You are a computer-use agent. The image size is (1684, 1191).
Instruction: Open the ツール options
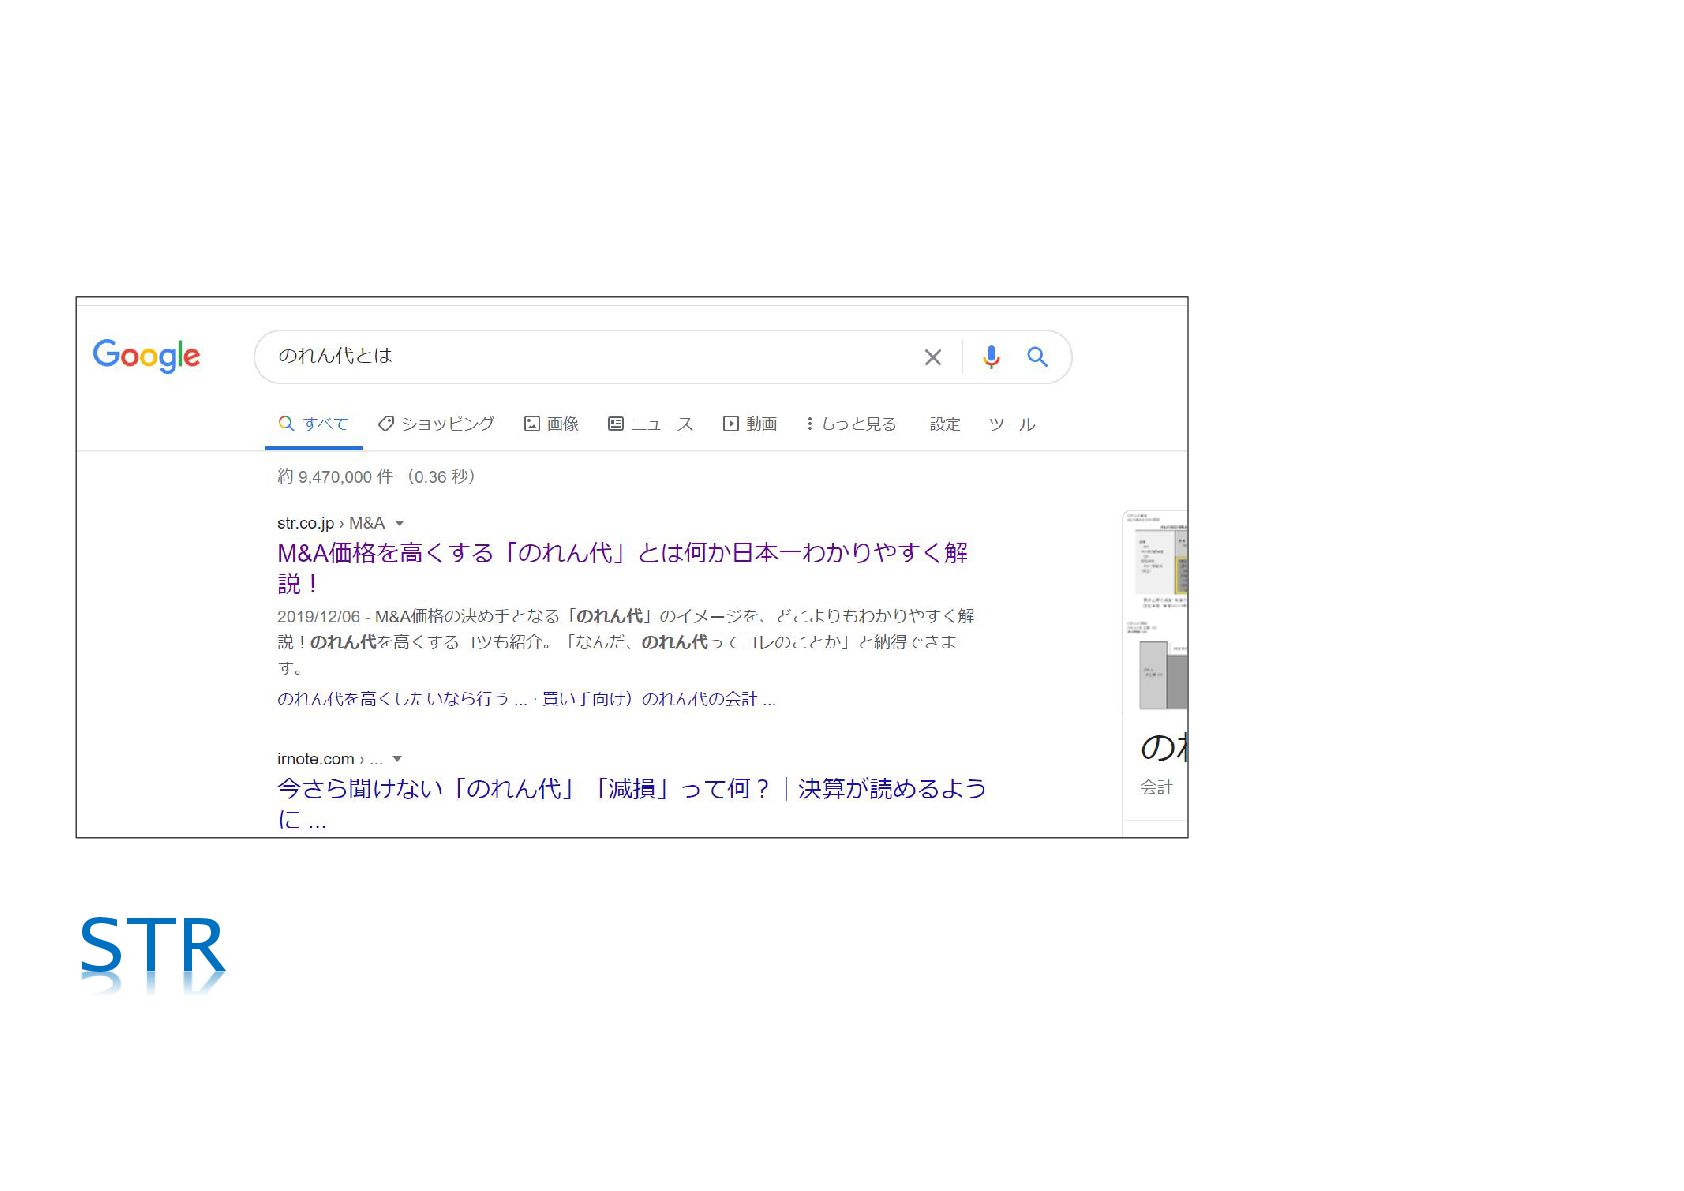(x=1012, y=424)
